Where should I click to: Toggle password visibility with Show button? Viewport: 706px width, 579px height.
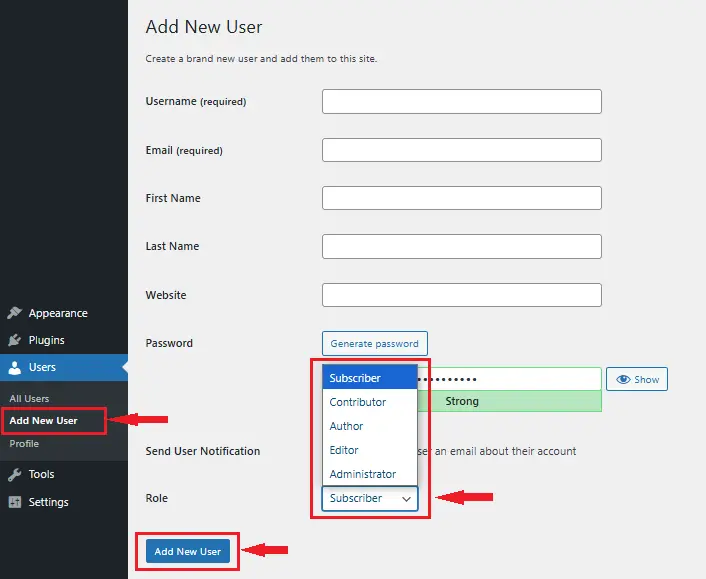(636, 379)
